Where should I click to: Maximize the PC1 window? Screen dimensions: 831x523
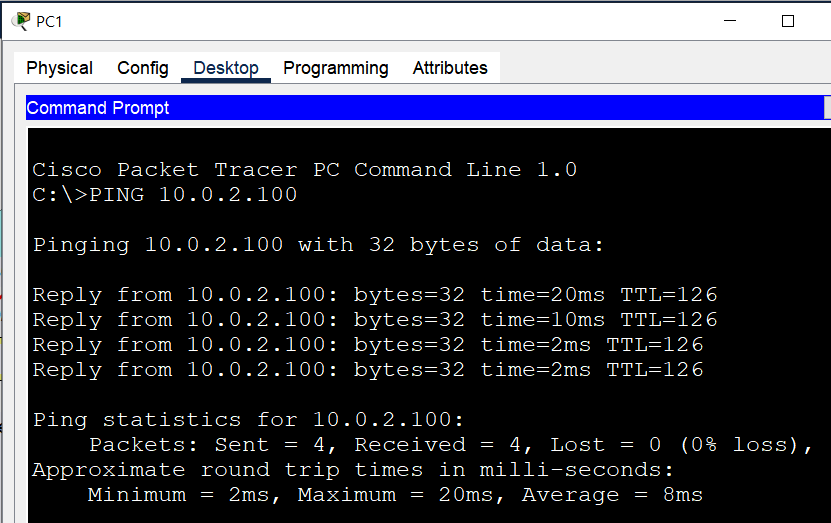coord(788,21)
